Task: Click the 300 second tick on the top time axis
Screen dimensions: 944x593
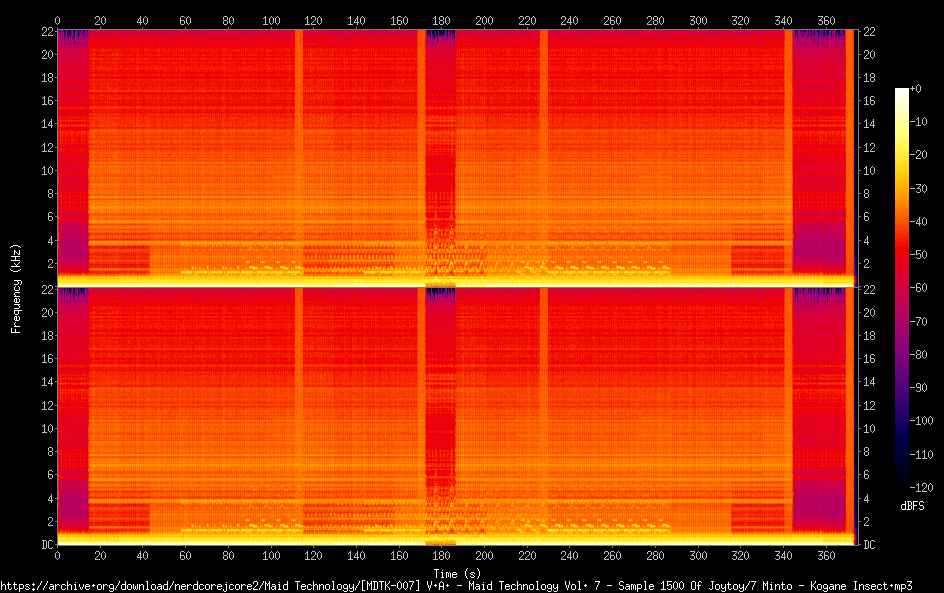Action: tap(698, 20)
